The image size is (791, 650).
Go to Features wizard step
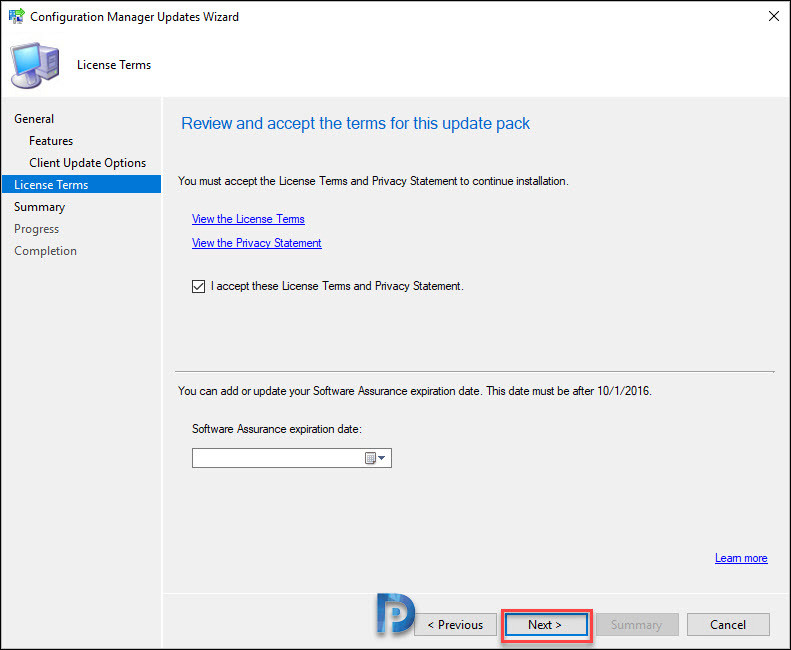(x=51, y=141)
